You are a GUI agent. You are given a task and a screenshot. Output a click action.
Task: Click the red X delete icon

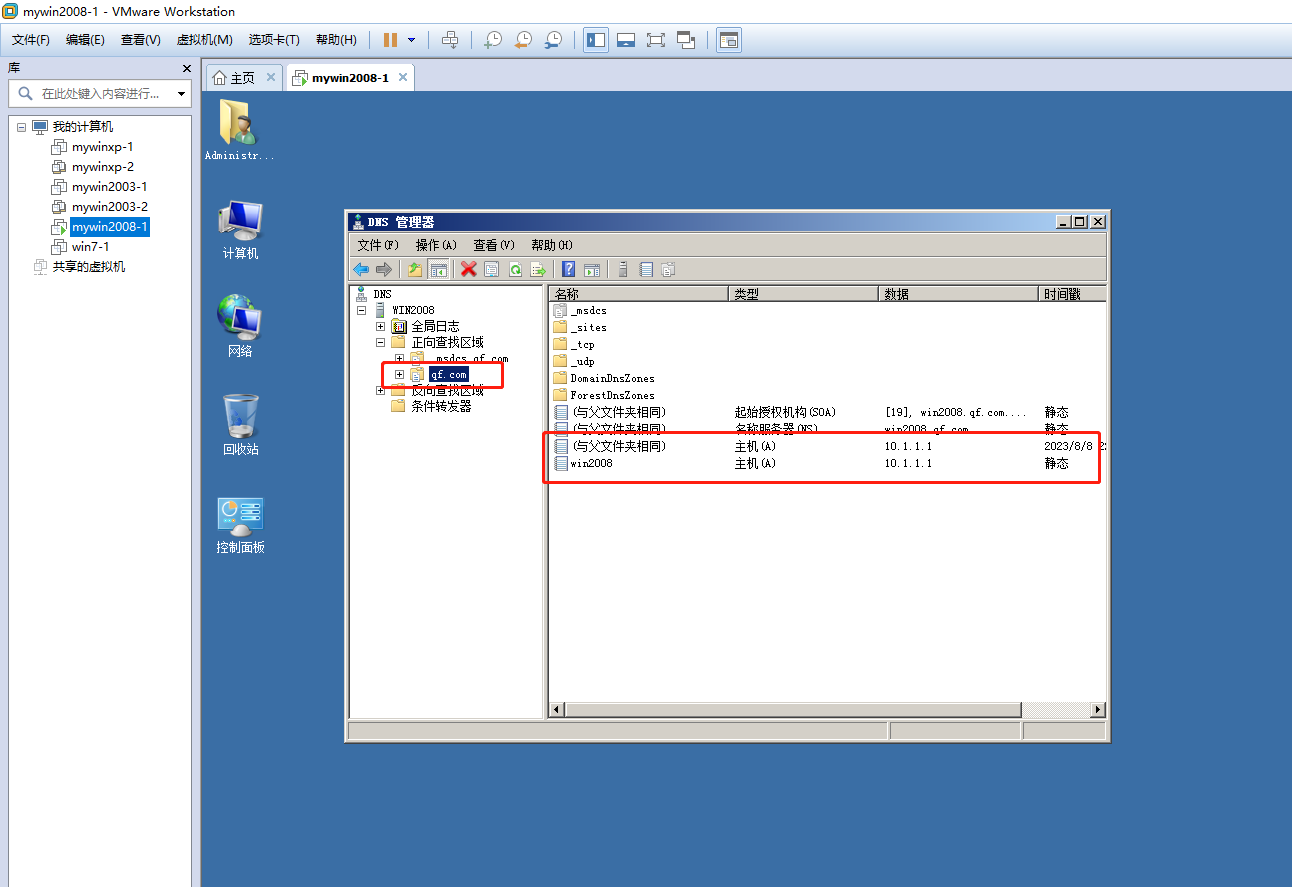(x=468, y=269)
